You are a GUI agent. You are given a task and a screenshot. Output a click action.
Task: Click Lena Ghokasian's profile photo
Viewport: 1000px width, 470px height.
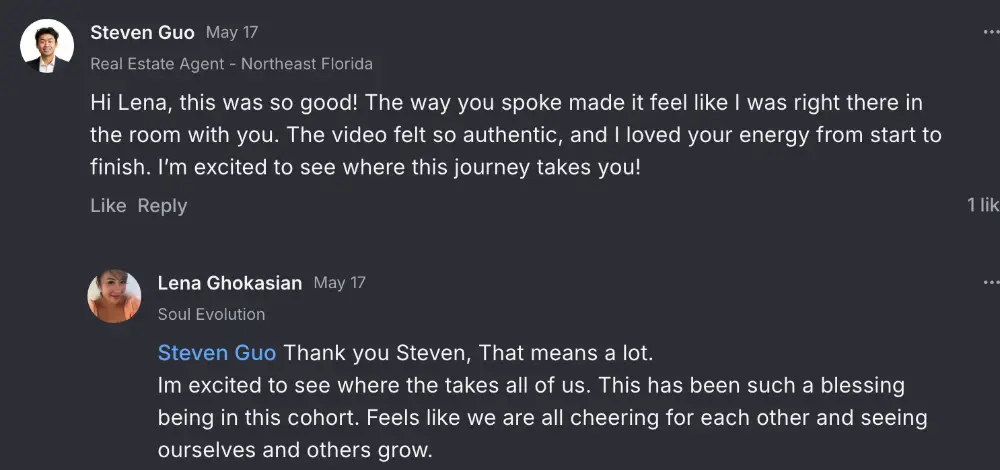tap(114, 296)
